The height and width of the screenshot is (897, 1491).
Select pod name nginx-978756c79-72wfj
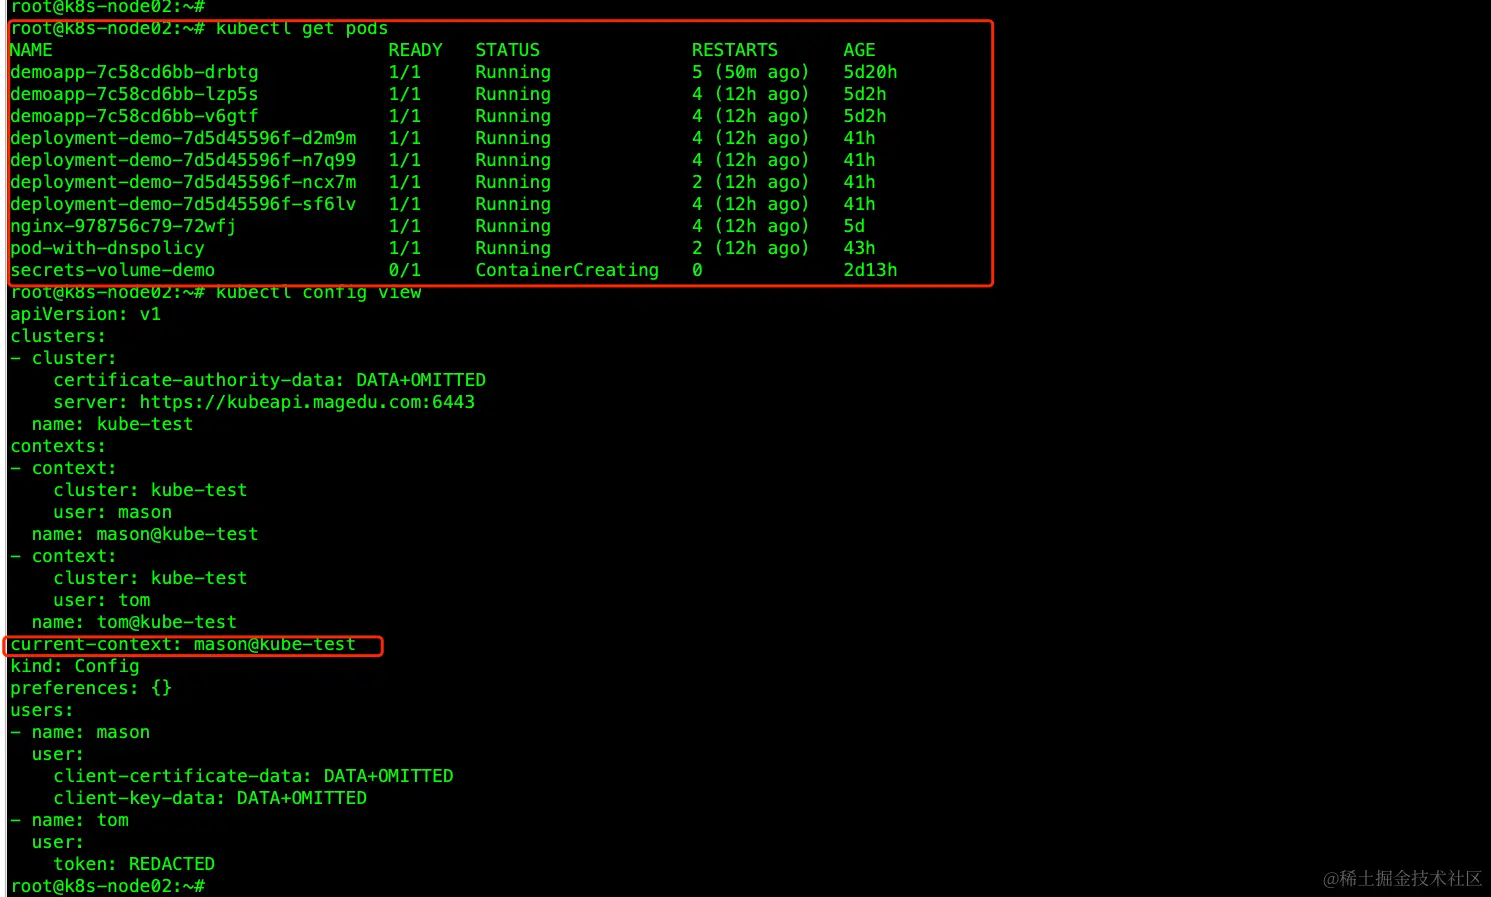123,226
